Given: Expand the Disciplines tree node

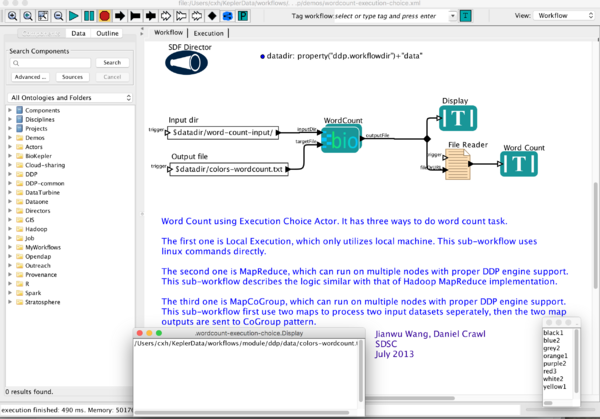Looking at the screenshot, I should click(x=10, y=119).
